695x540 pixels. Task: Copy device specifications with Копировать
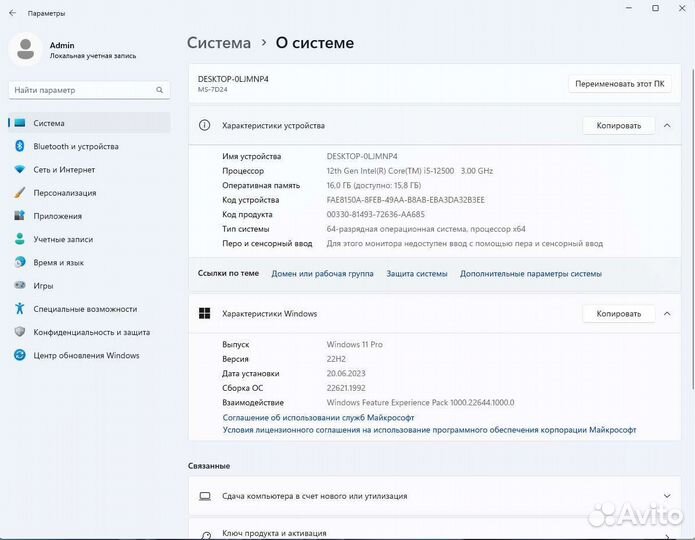point(619,125)
